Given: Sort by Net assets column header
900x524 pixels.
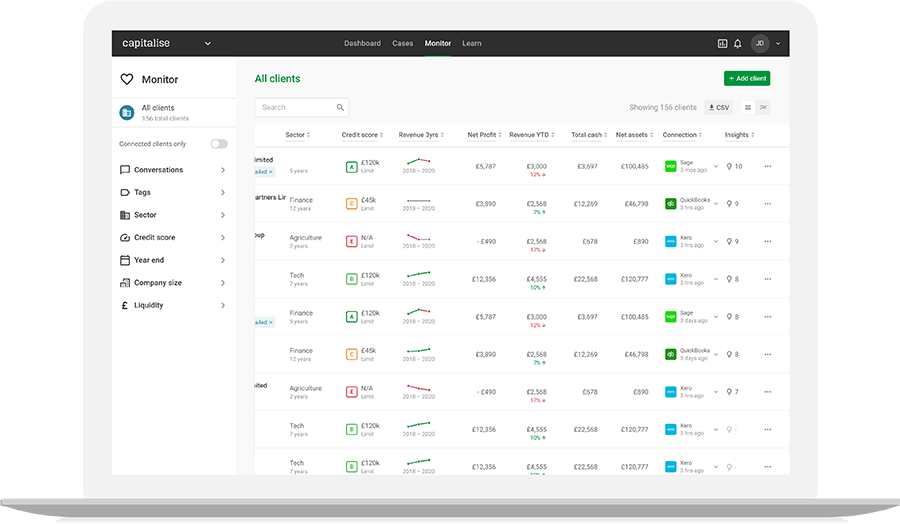Looking at the screenshot, I should coord(634,135).
